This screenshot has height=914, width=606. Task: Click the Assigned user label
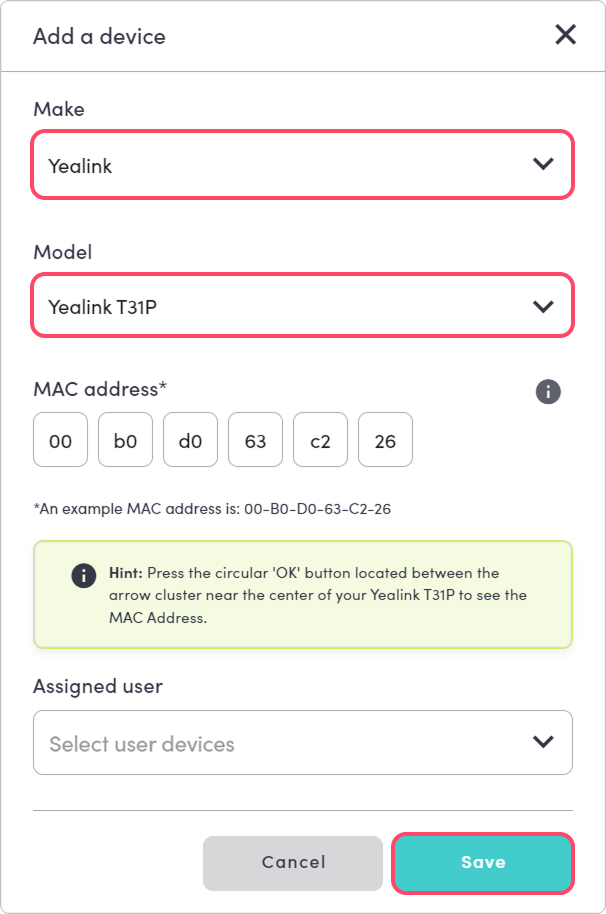pyautogui.click(x=98, y=687)
